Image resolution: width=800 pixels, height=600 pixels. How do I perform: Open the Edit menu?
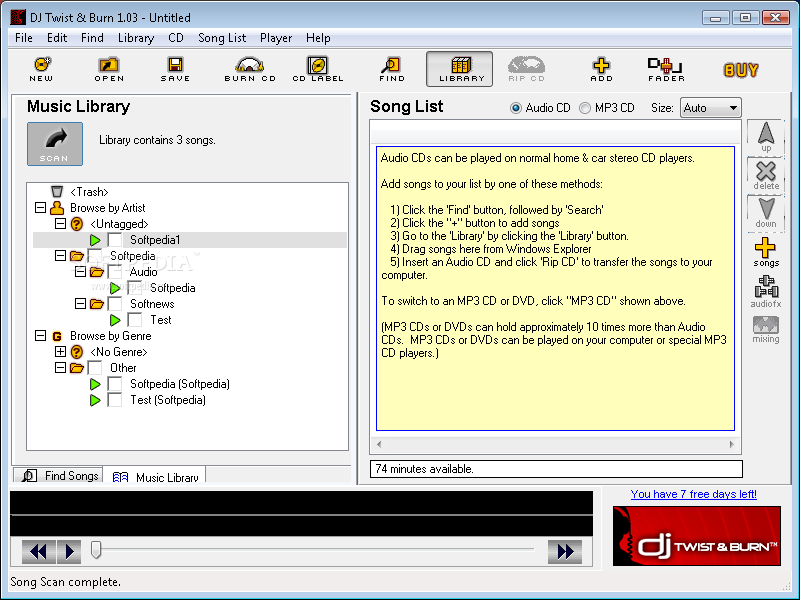pyautogui.click(x=57, y=38)
